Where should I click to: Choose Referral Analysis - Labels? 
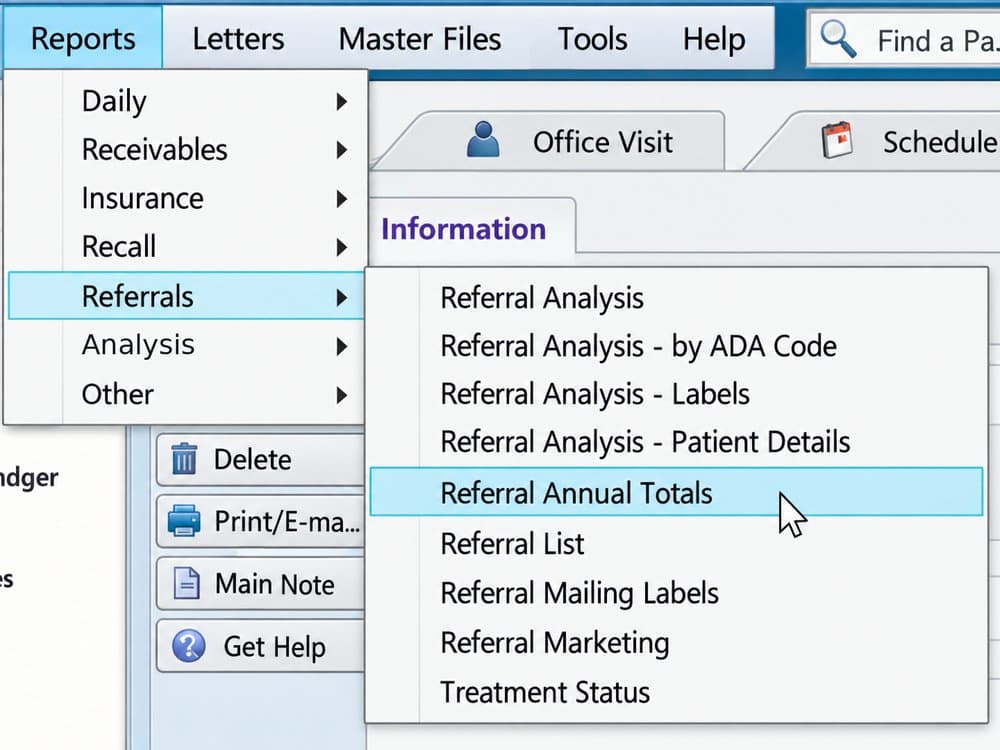[x=676, y=394]
